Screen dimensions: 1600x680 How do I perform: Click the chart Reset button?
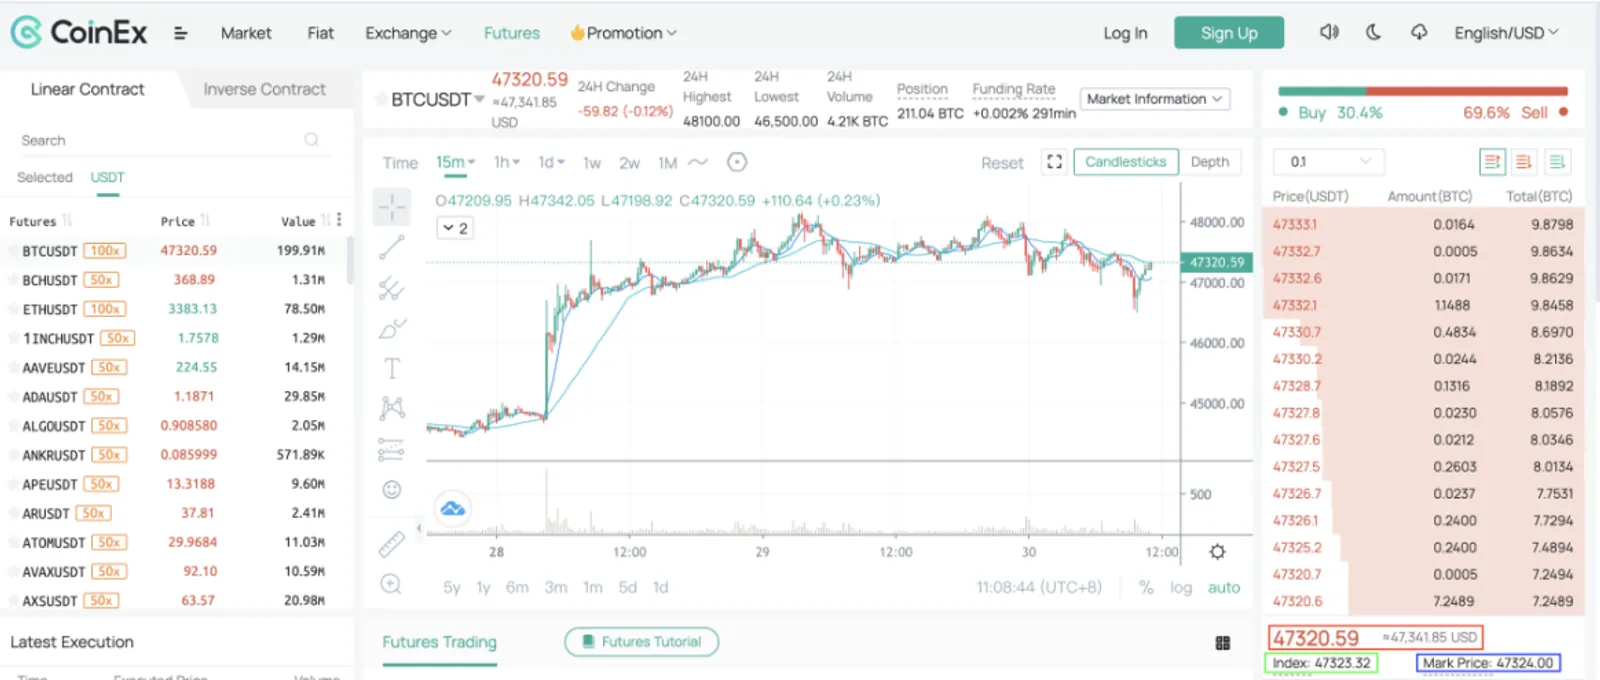(1002, 163)
